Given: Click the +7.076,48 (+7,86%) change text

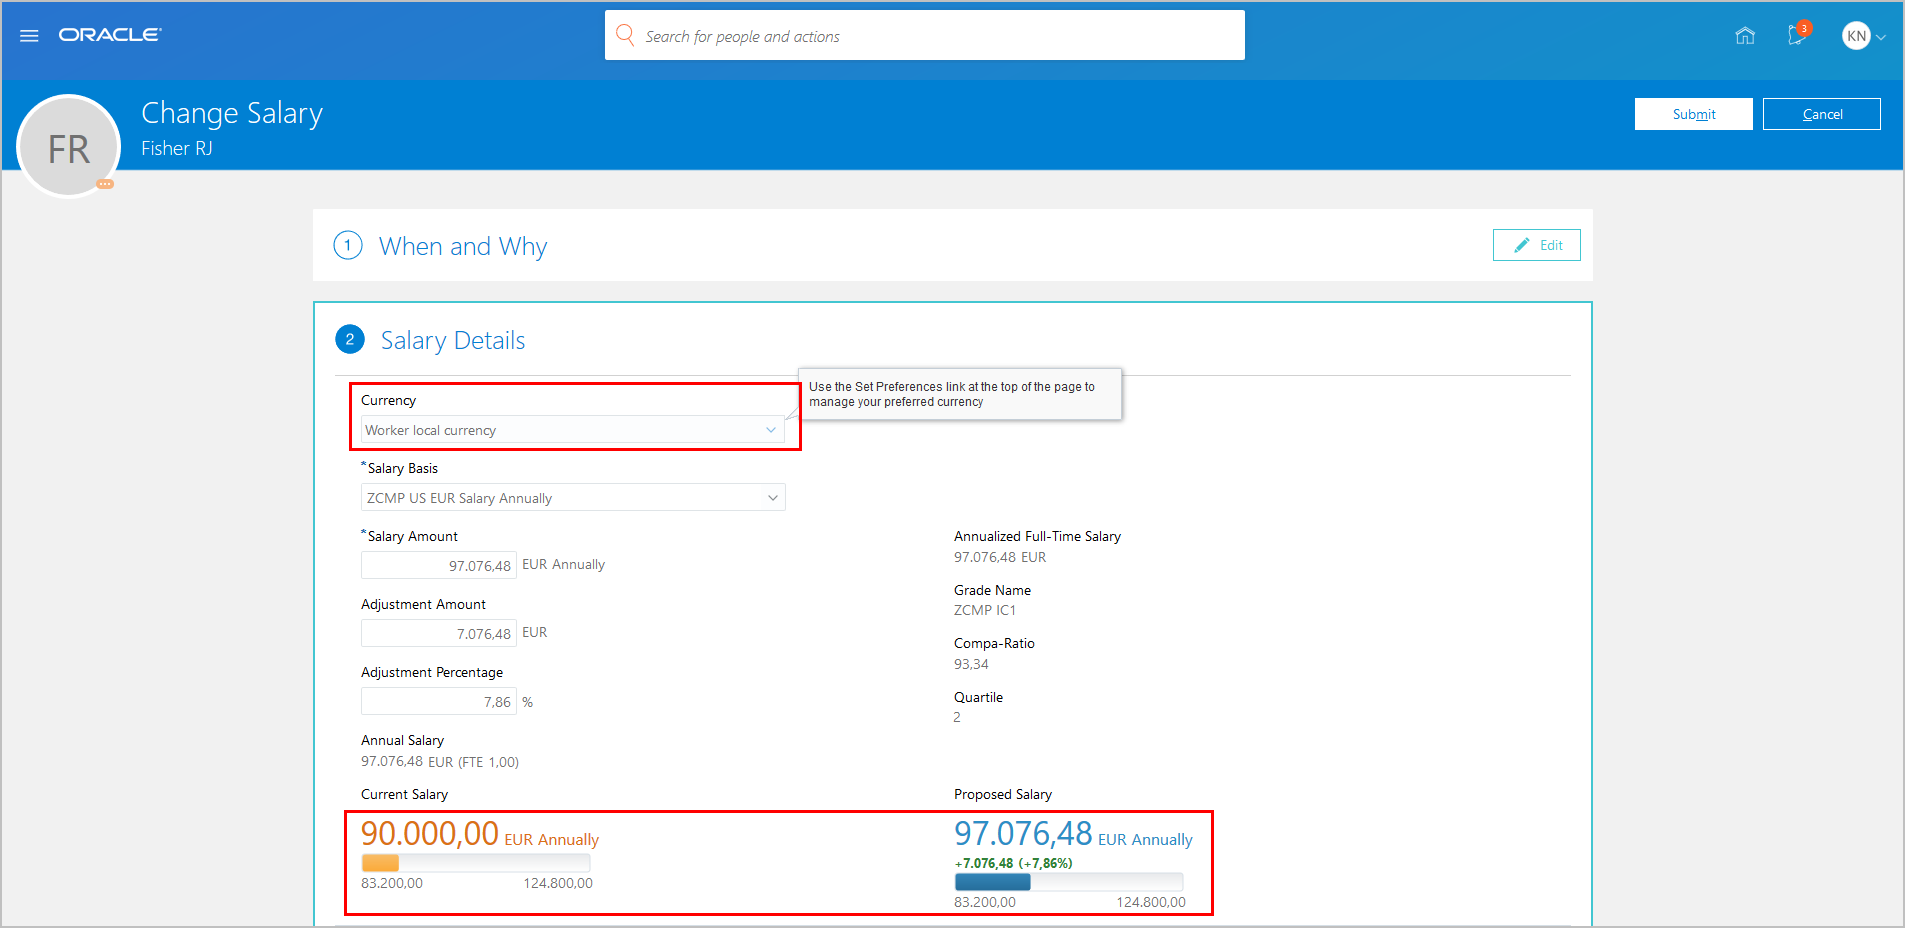Looking at the screenshot, I should (x=1013, y=863).
